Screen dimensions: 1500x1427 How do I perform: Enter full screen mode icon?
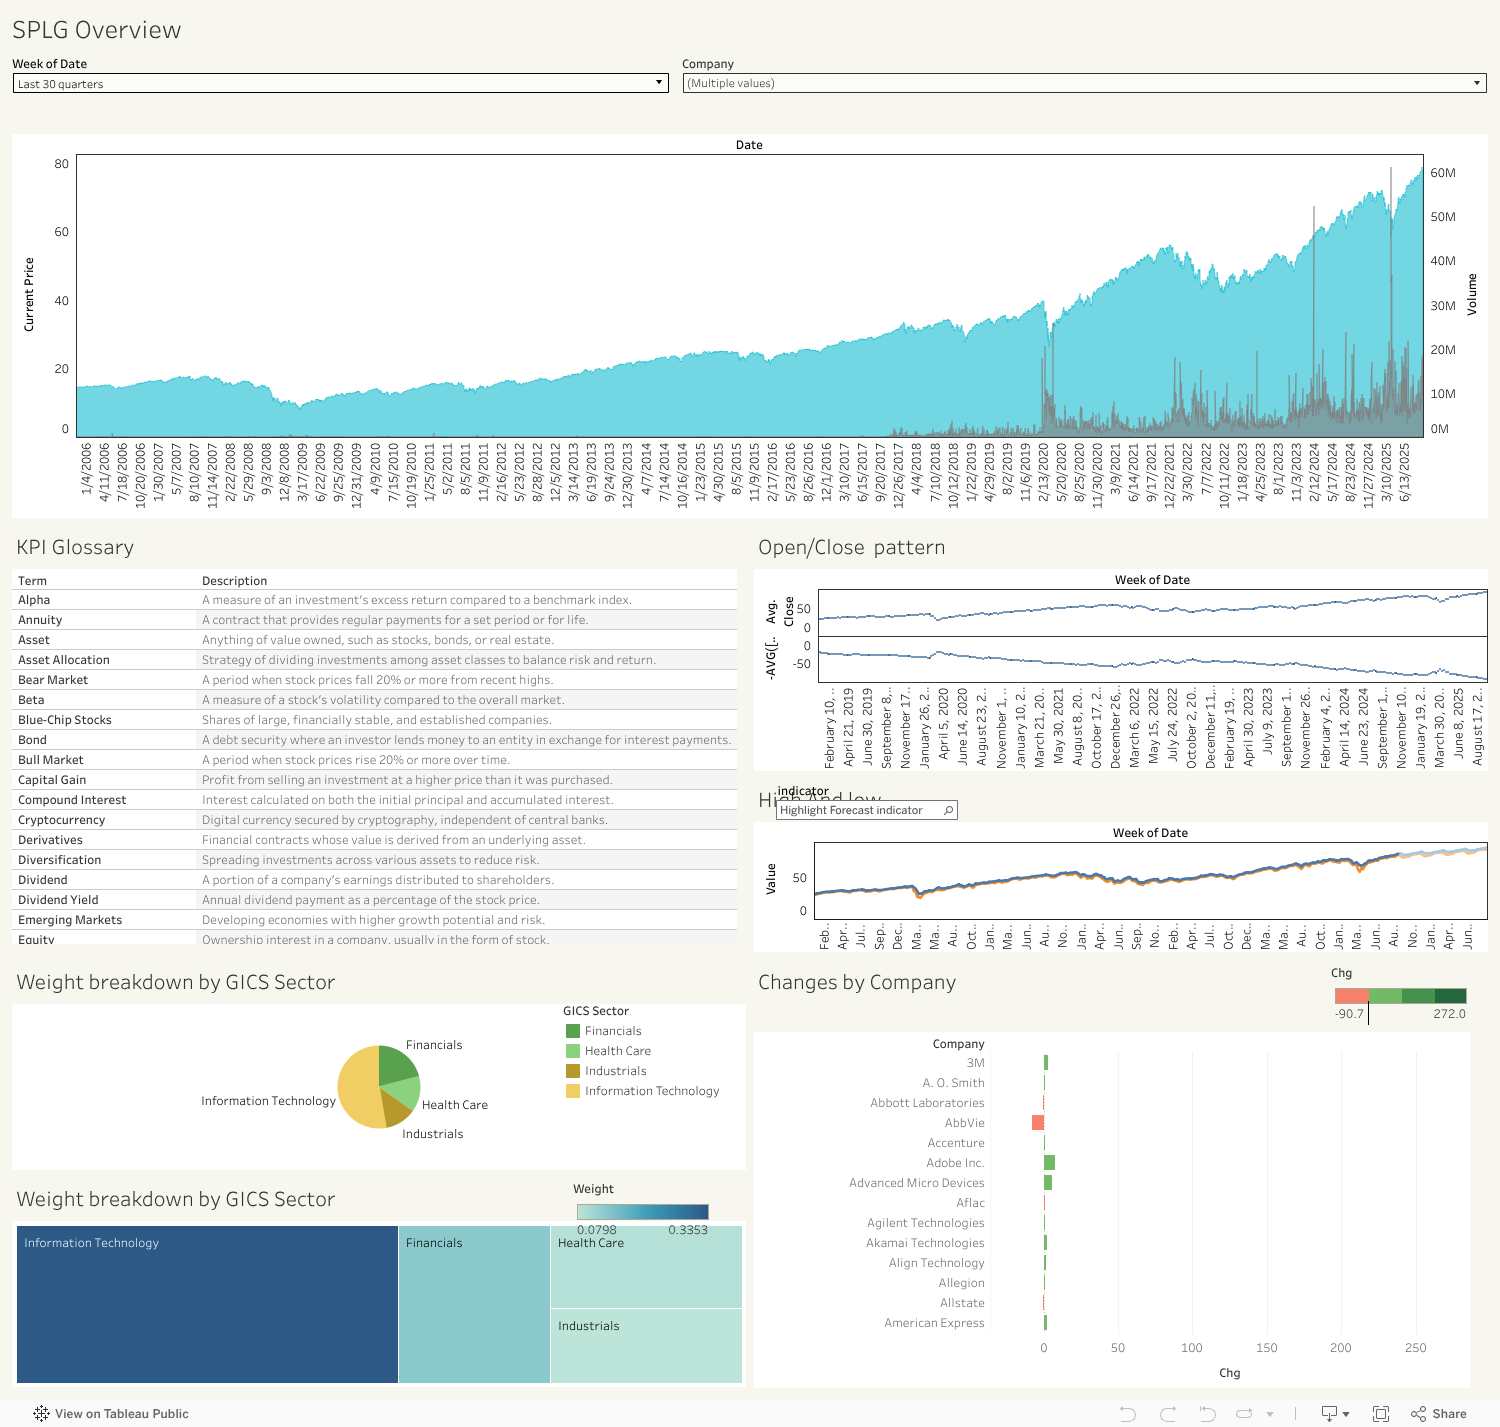(x=1381, y=1413)
